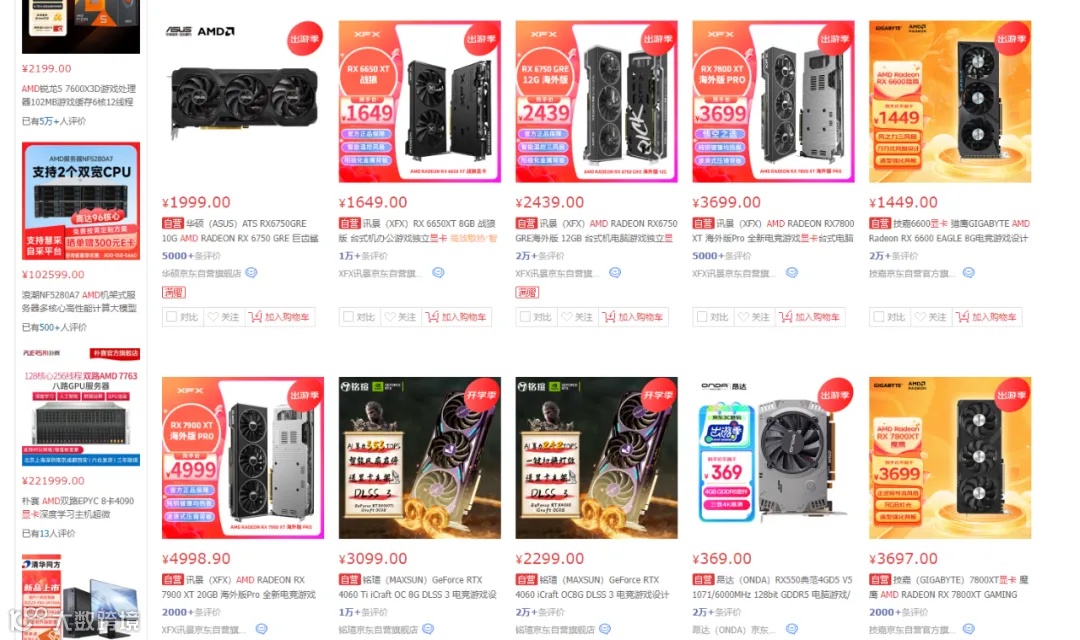Click chat icon for Gigabyte RX 6600 seller
The image size is (1080, 640).
(968, 273)
